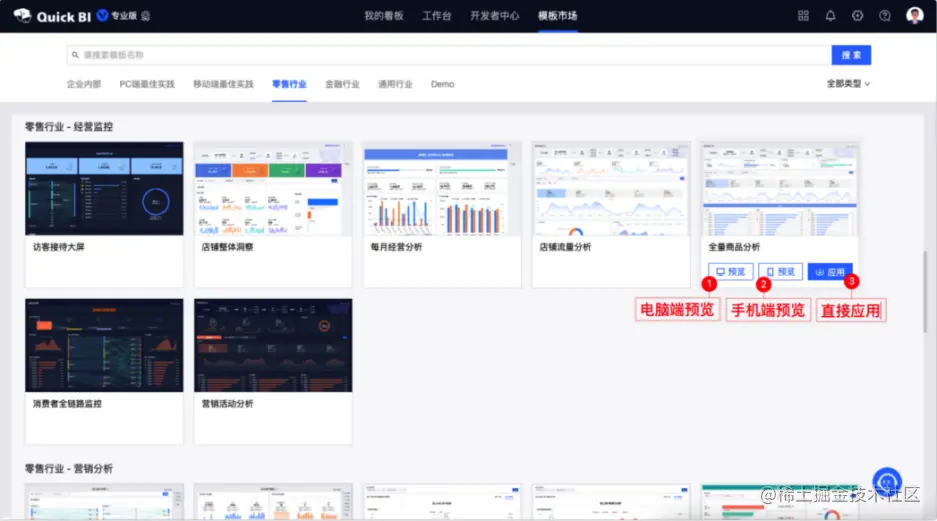The height and width of the screenshot is (521, 937).
Task: Click the icon next to 专业版 label
Action: 146,16
